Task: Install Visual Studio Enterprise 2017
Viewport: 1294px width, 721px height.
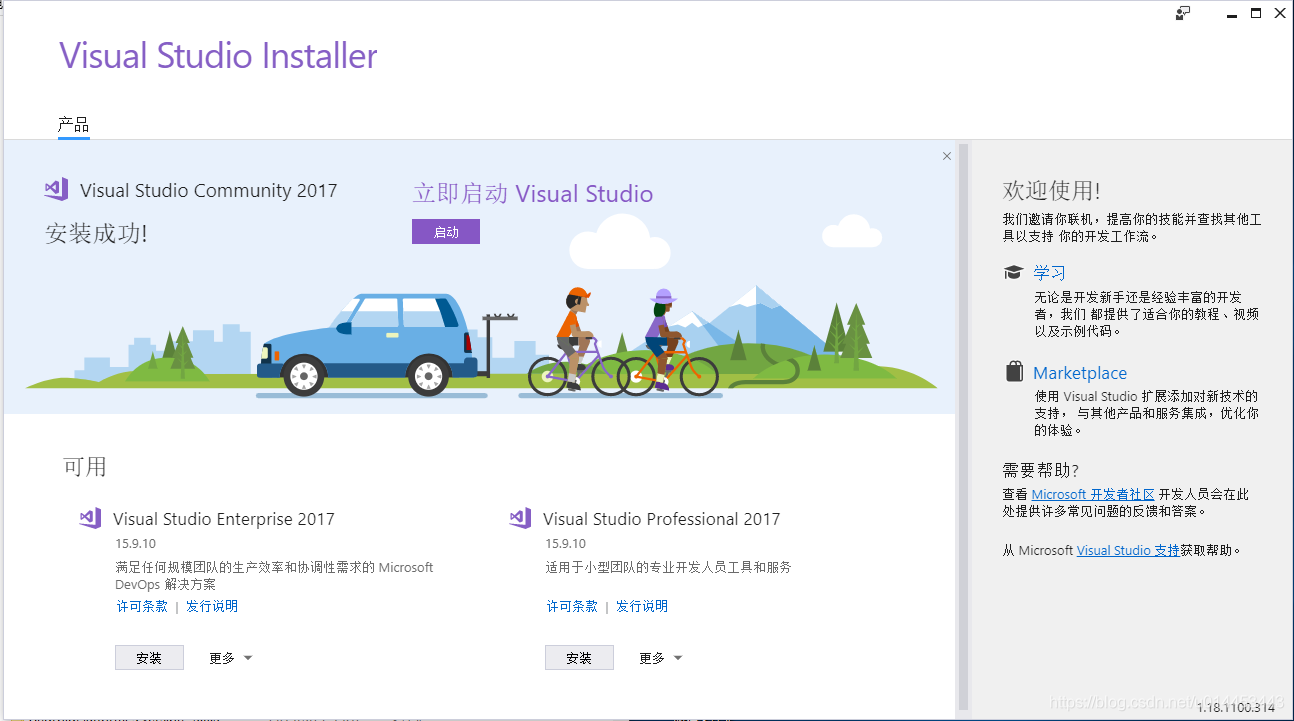Action: click(x=149, y=658)
